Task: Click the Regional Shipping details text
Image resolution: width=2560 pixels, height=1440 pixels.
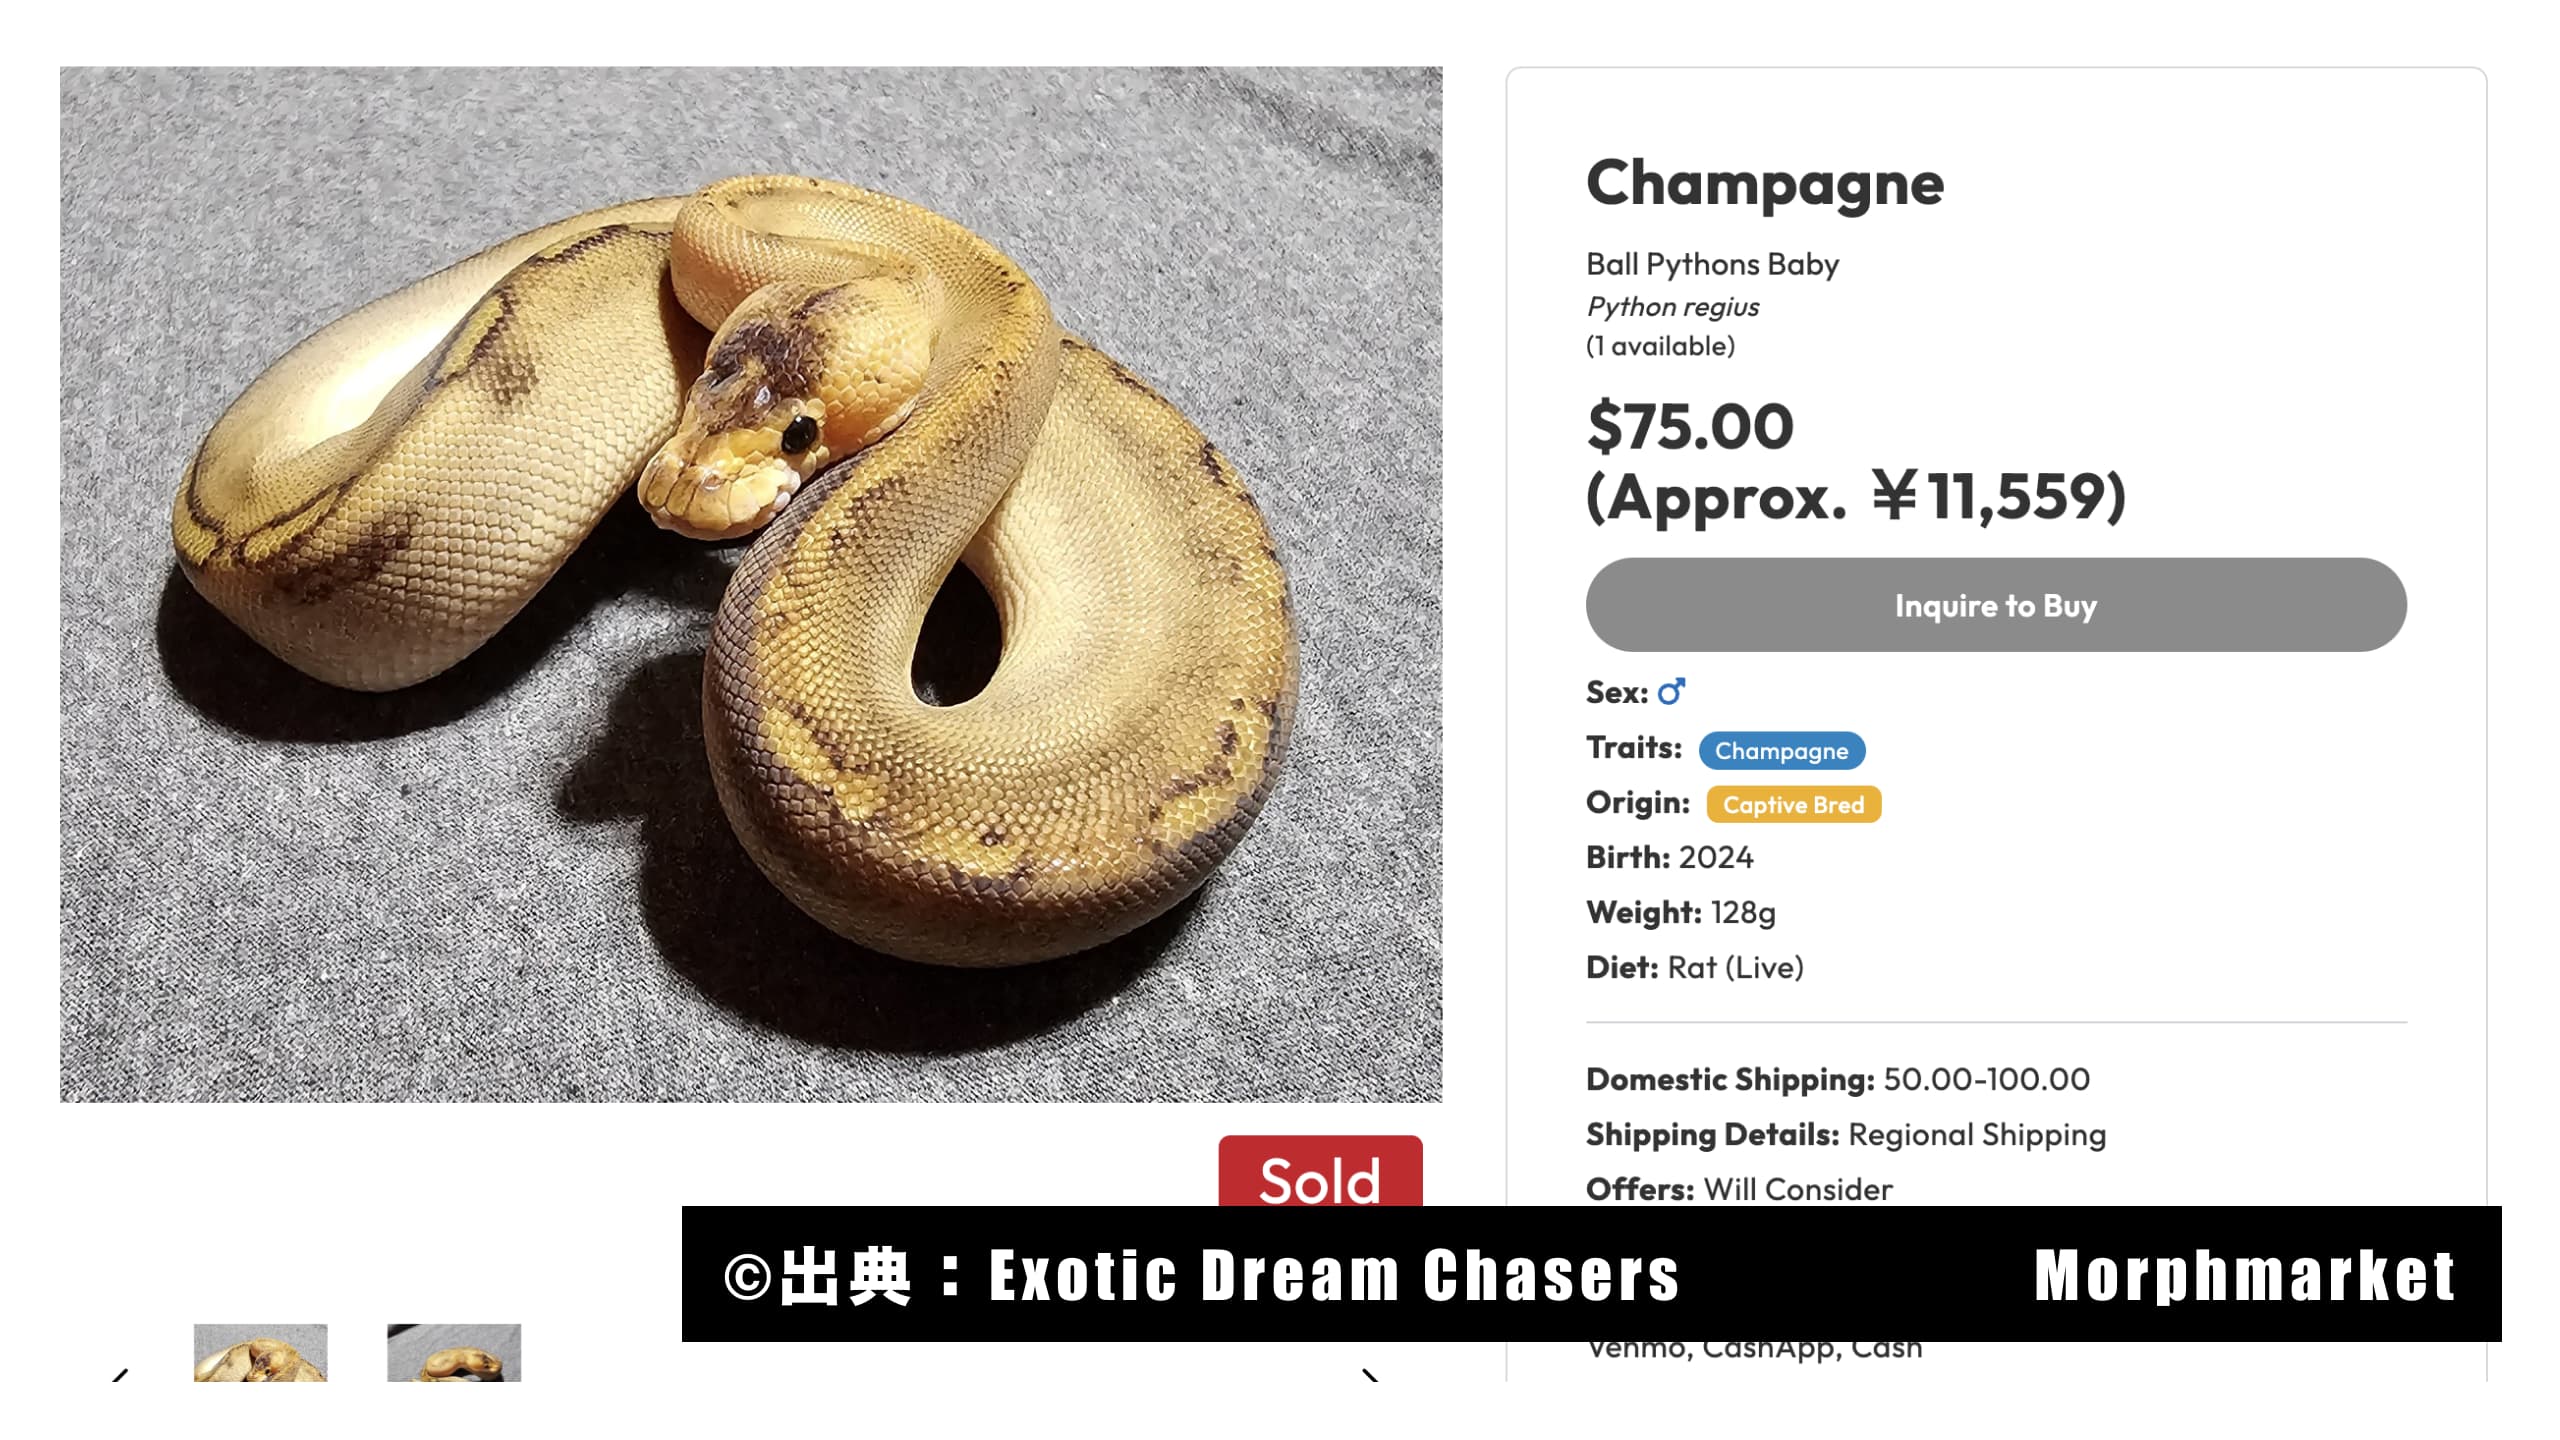Action: tap(1977, 1134)
